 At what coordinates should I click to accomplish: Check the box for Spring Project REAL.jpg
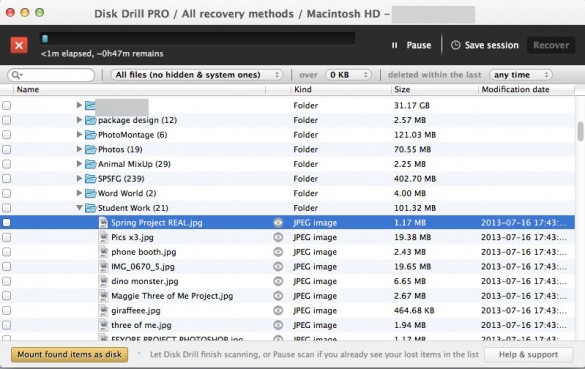coord(6,223)
